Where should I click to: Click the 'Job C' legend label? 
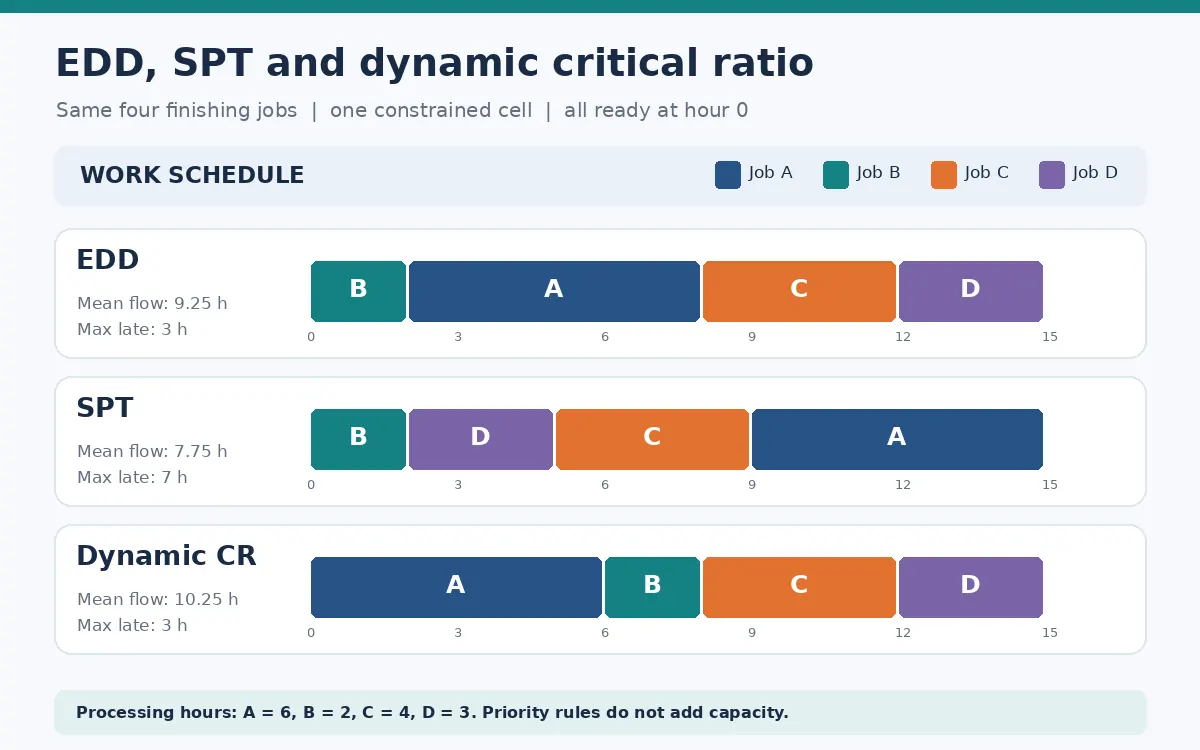pos(986,173)
